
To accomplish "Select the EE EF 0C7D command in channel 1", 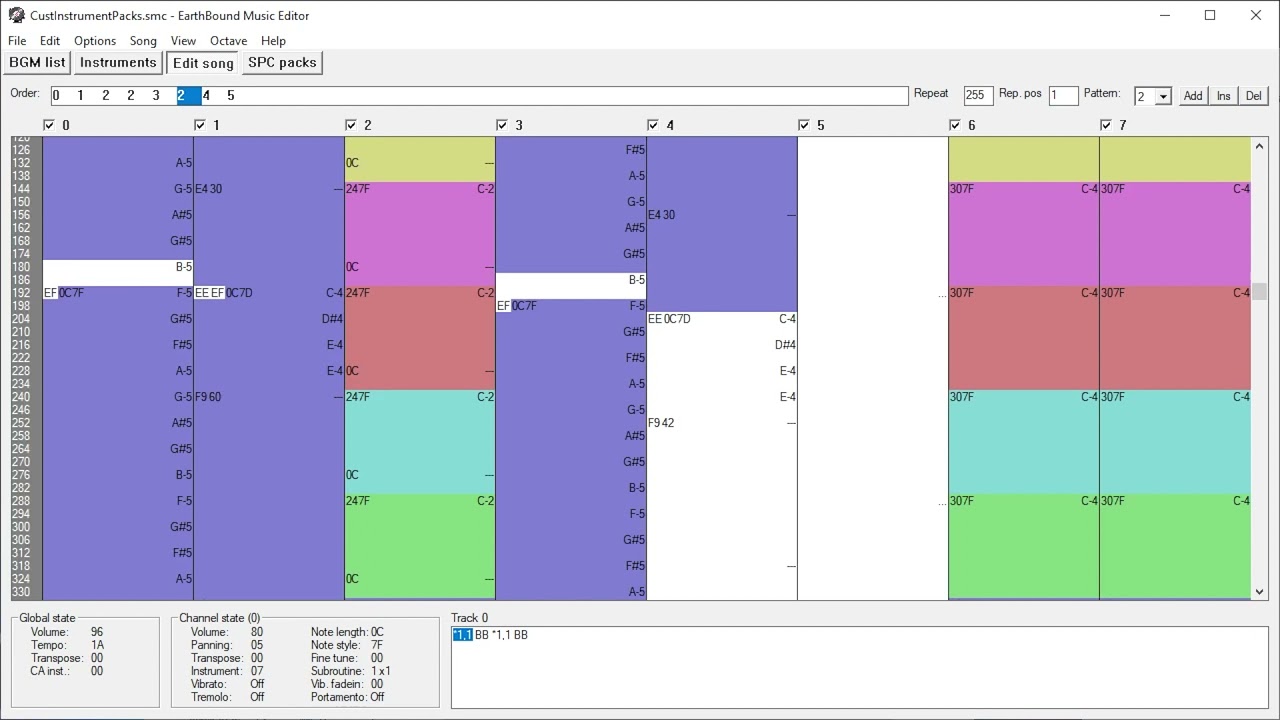I will 224,293.
